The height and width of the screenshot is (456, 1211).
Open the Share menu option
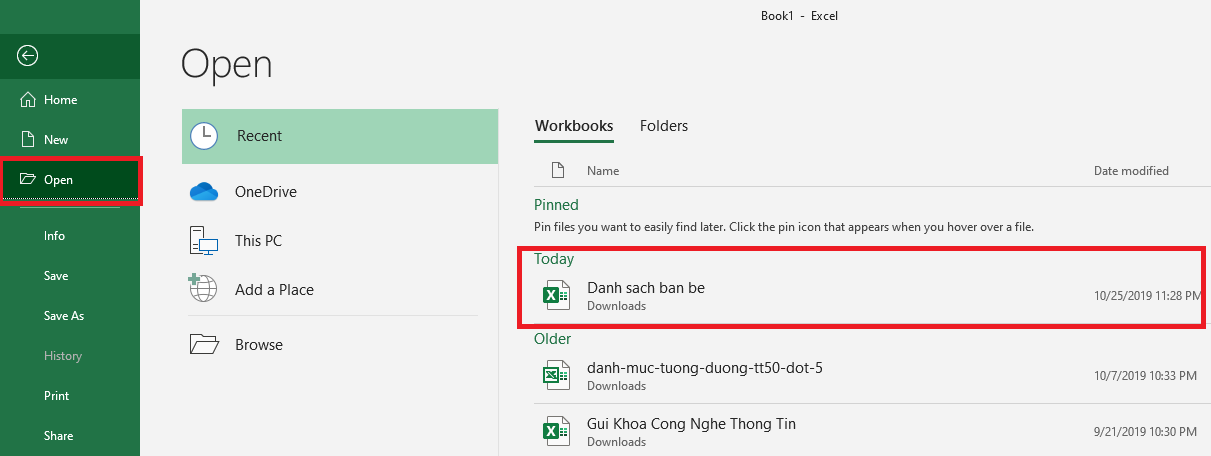tap(58, 436)
